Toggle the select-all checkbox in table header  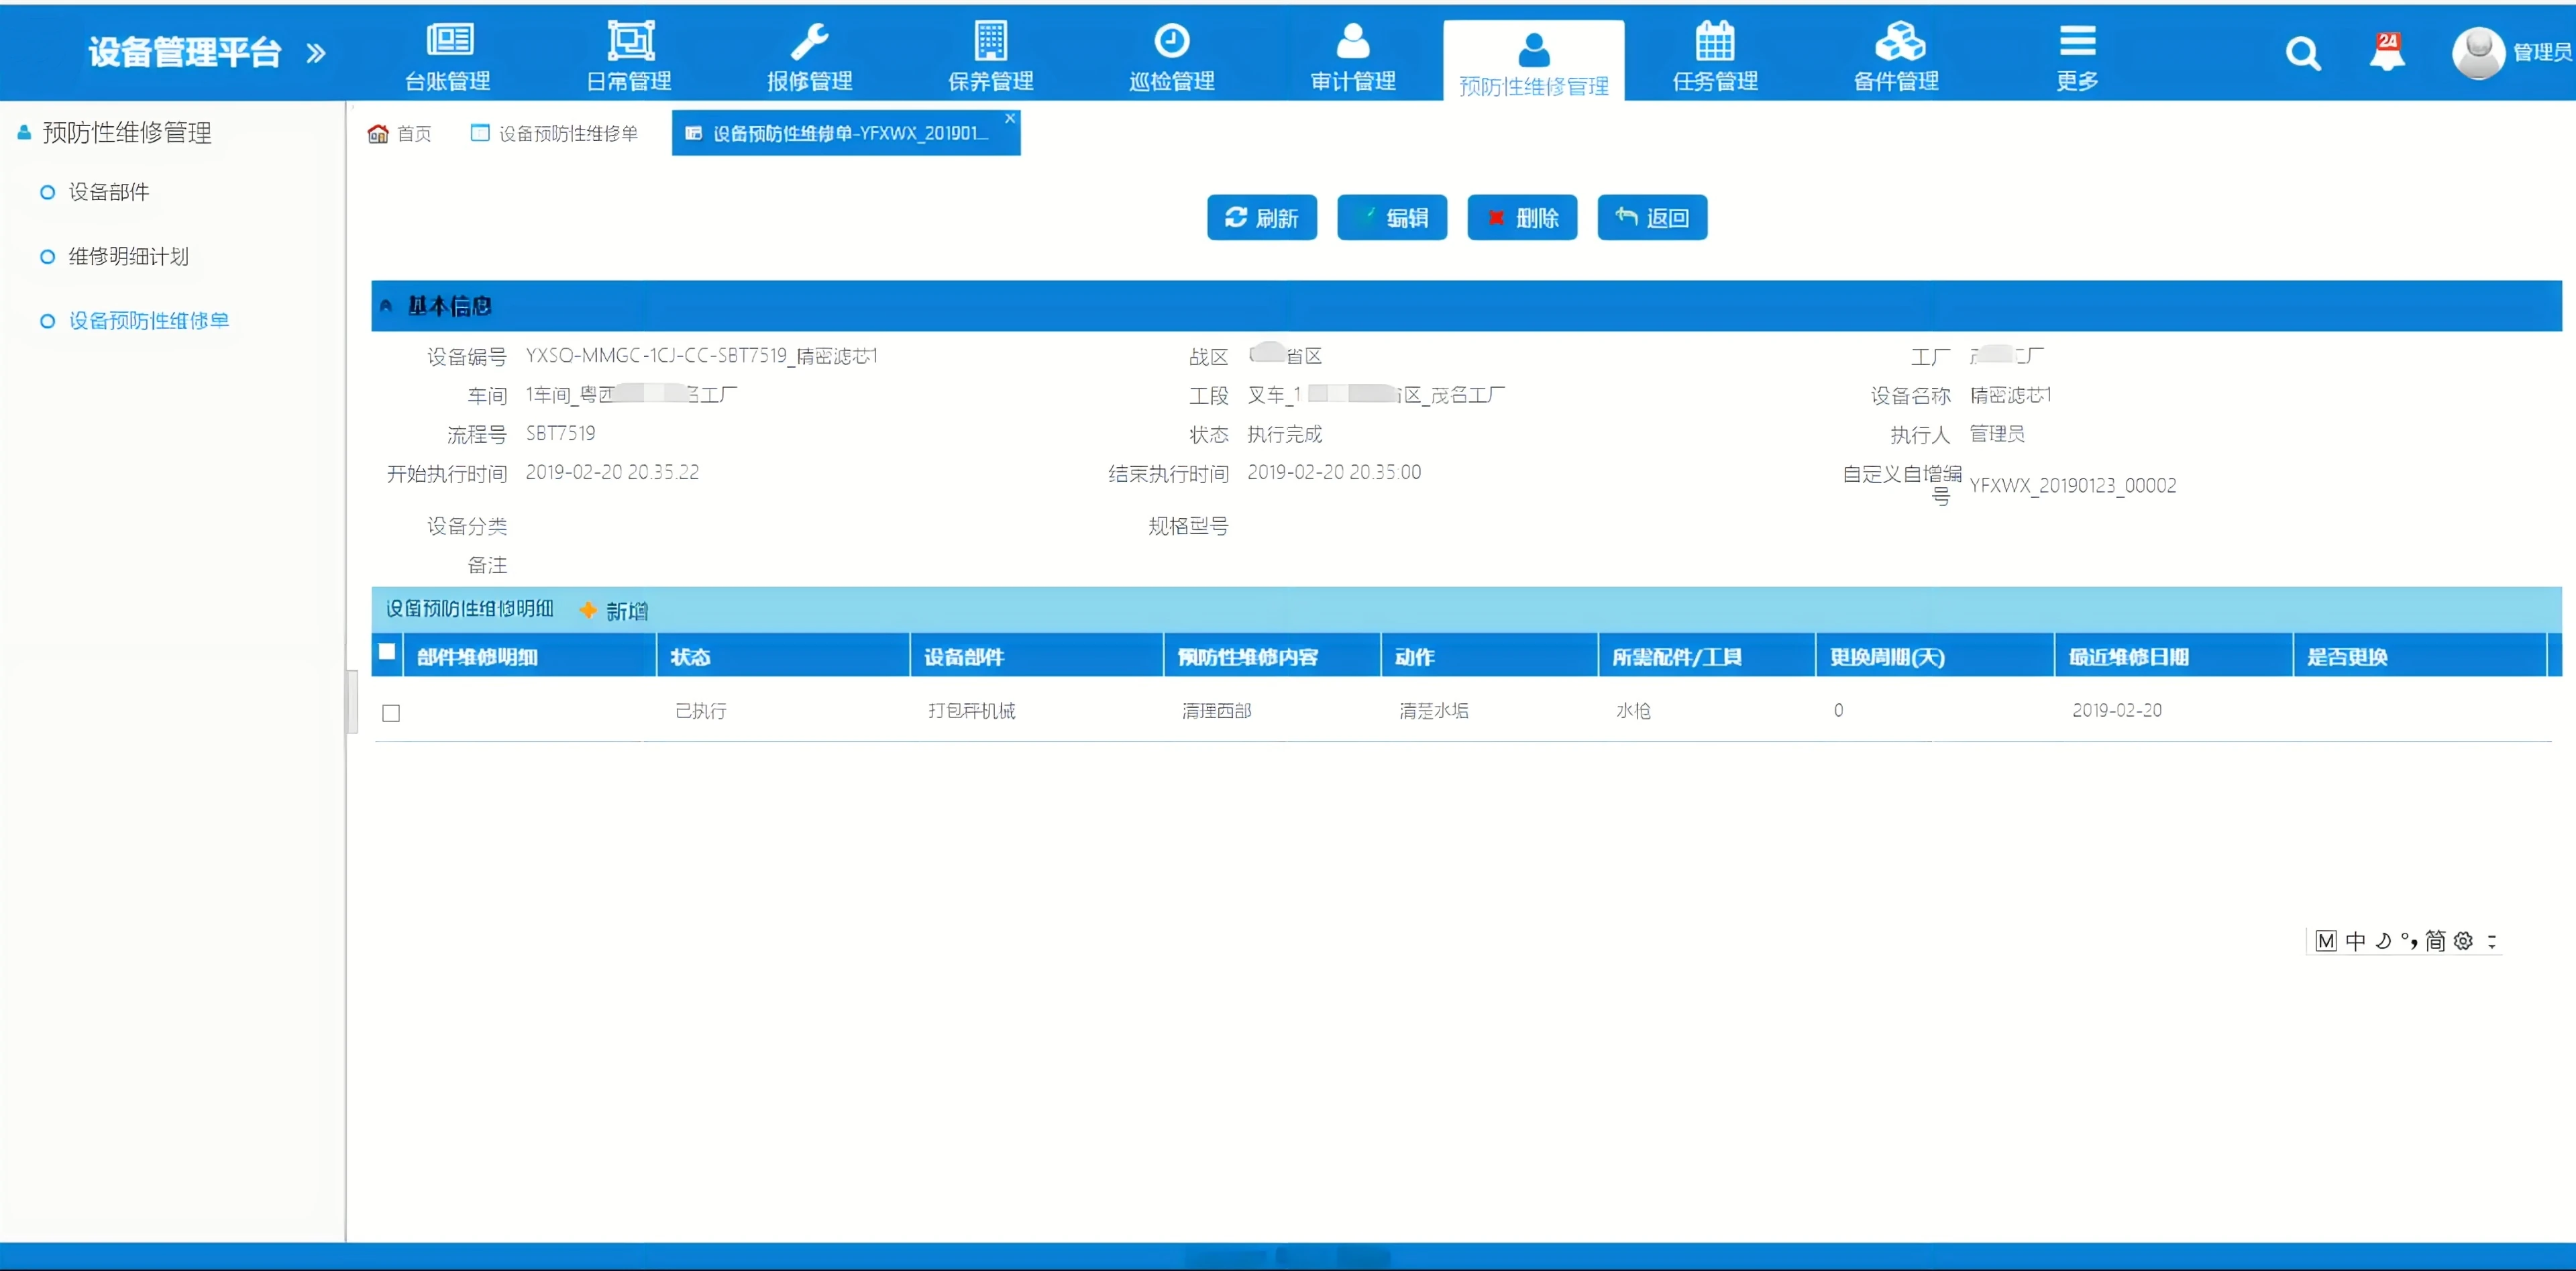point(387,652)
